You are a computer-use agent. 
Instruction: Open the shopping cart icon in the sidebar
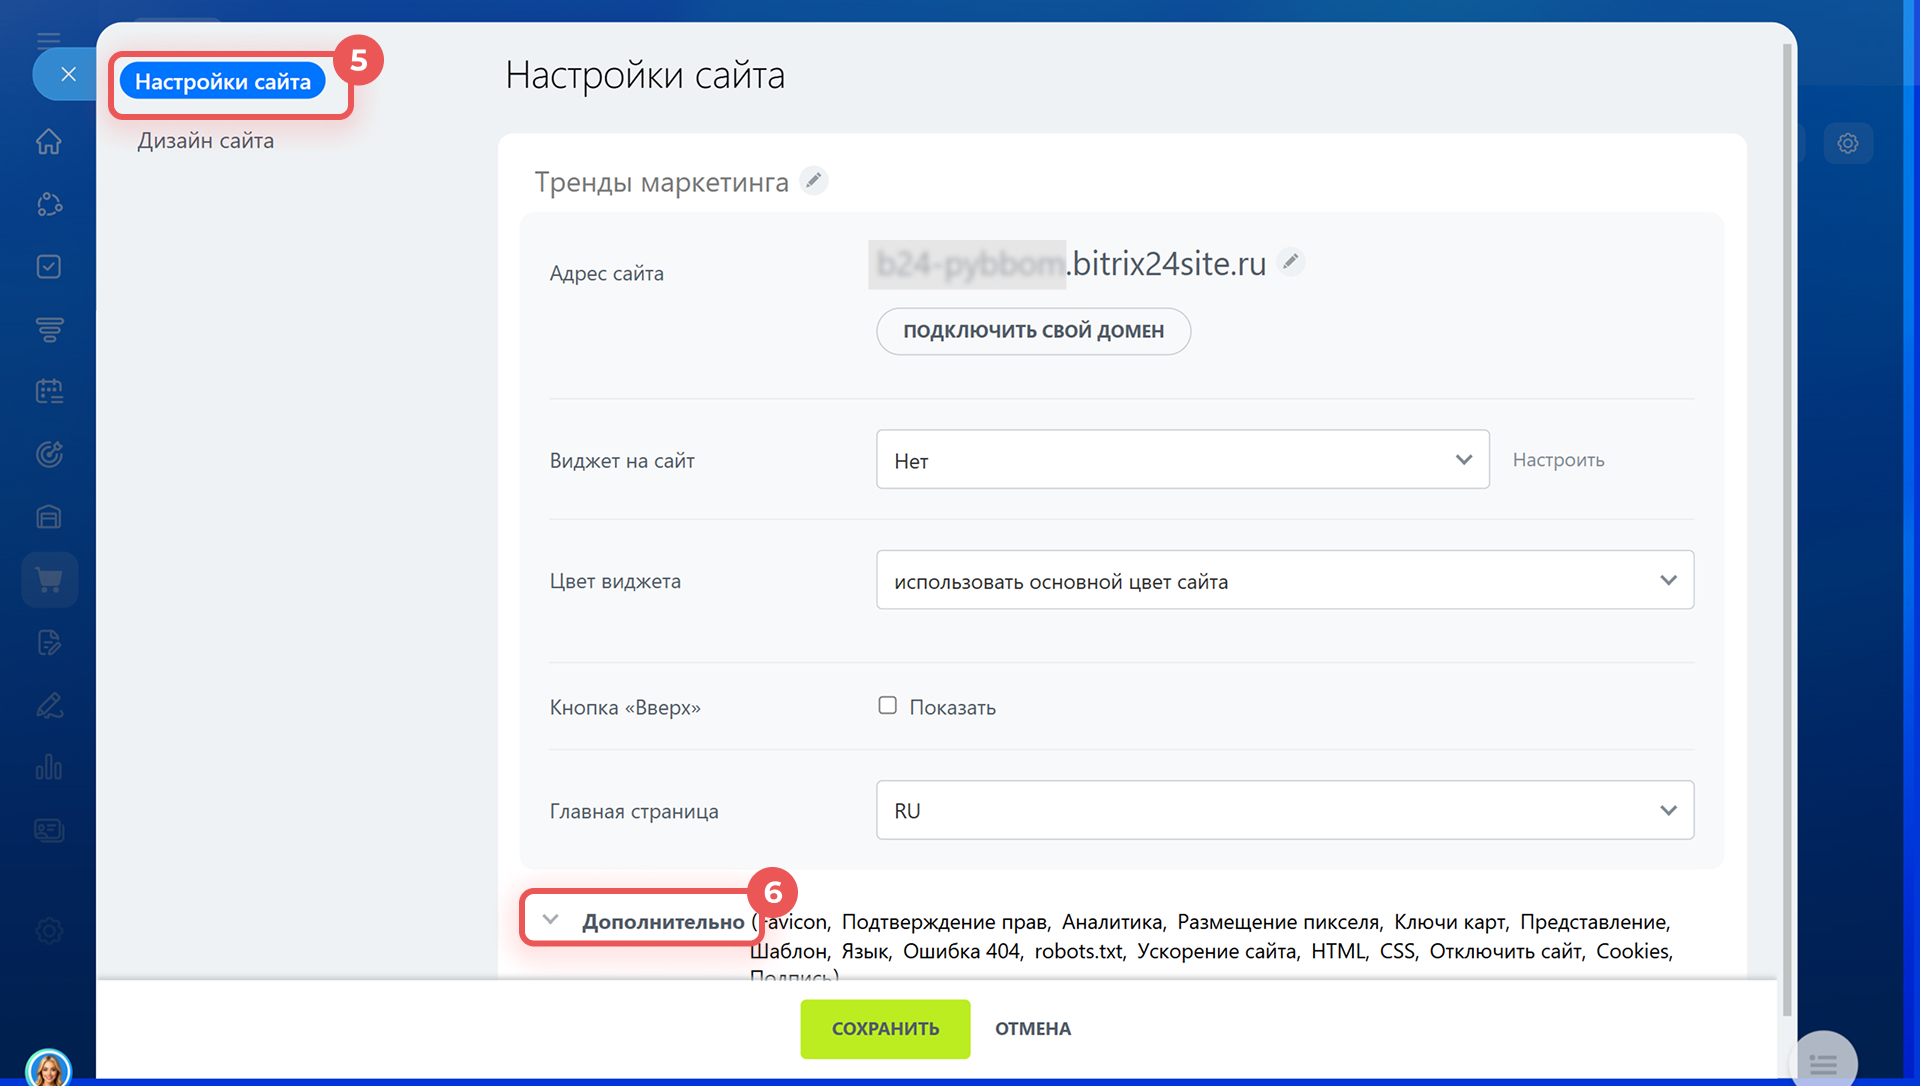49,580
